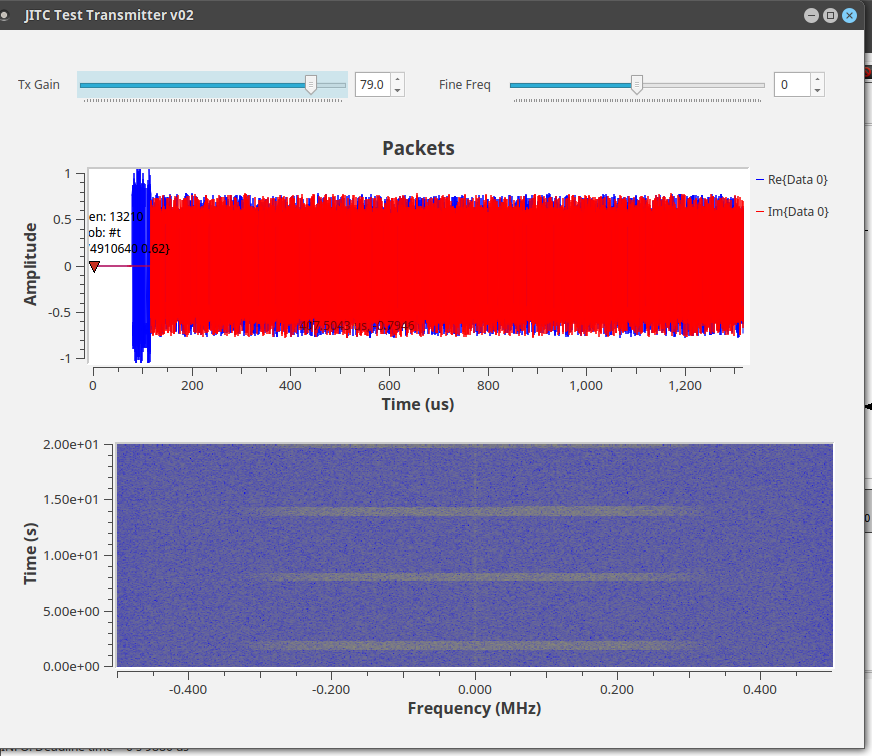This screenshot has height=756, width=872.
Task: Increment Fine Freq using up arrow
Action: [x=817, y=79]
